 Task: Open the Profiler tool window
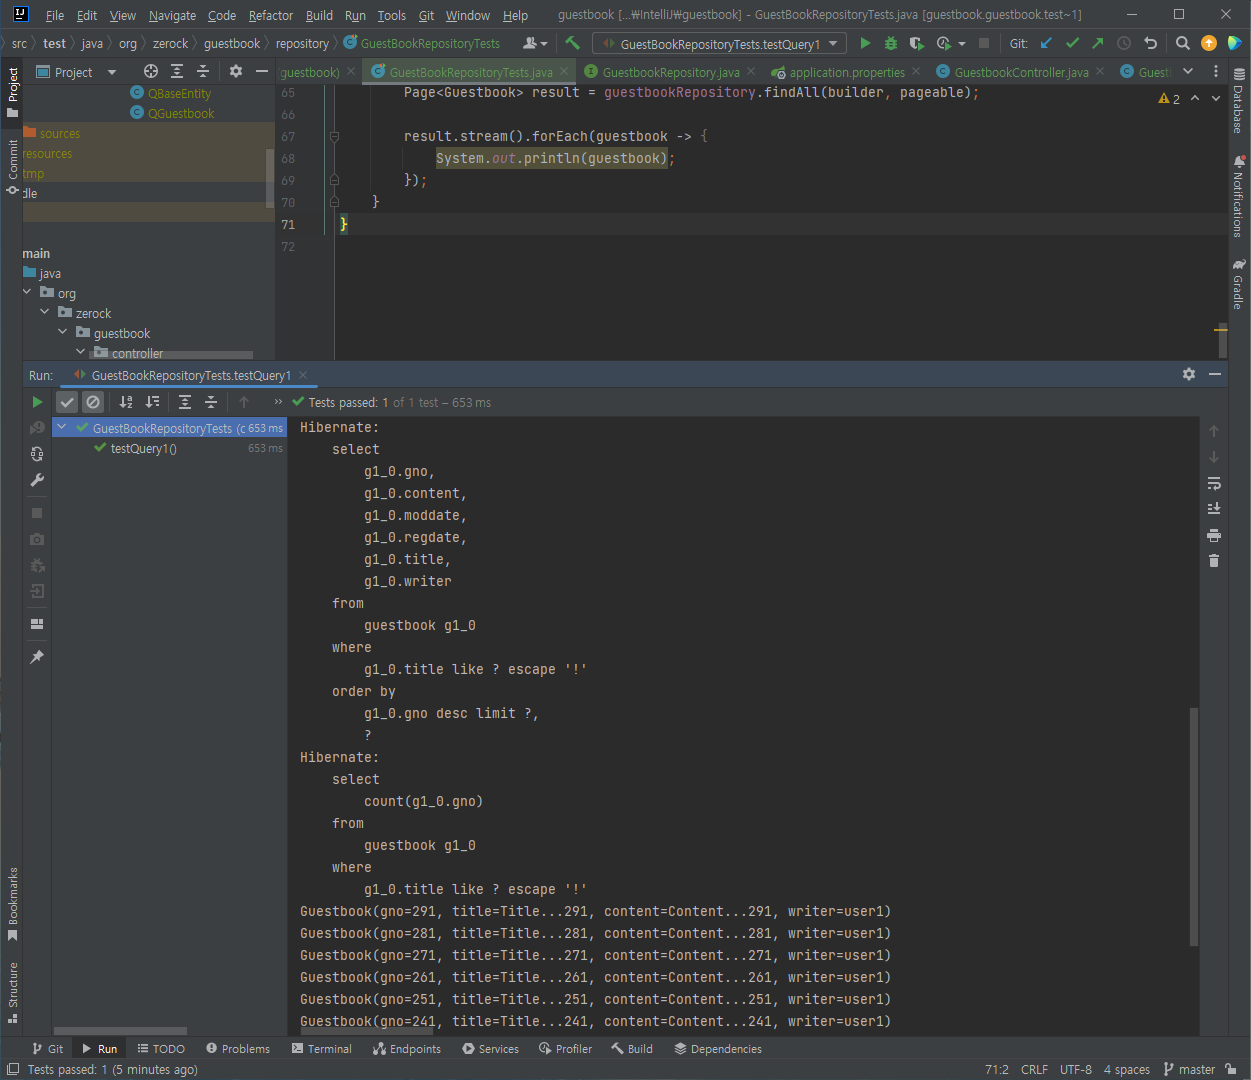(x=565, y=1049)
